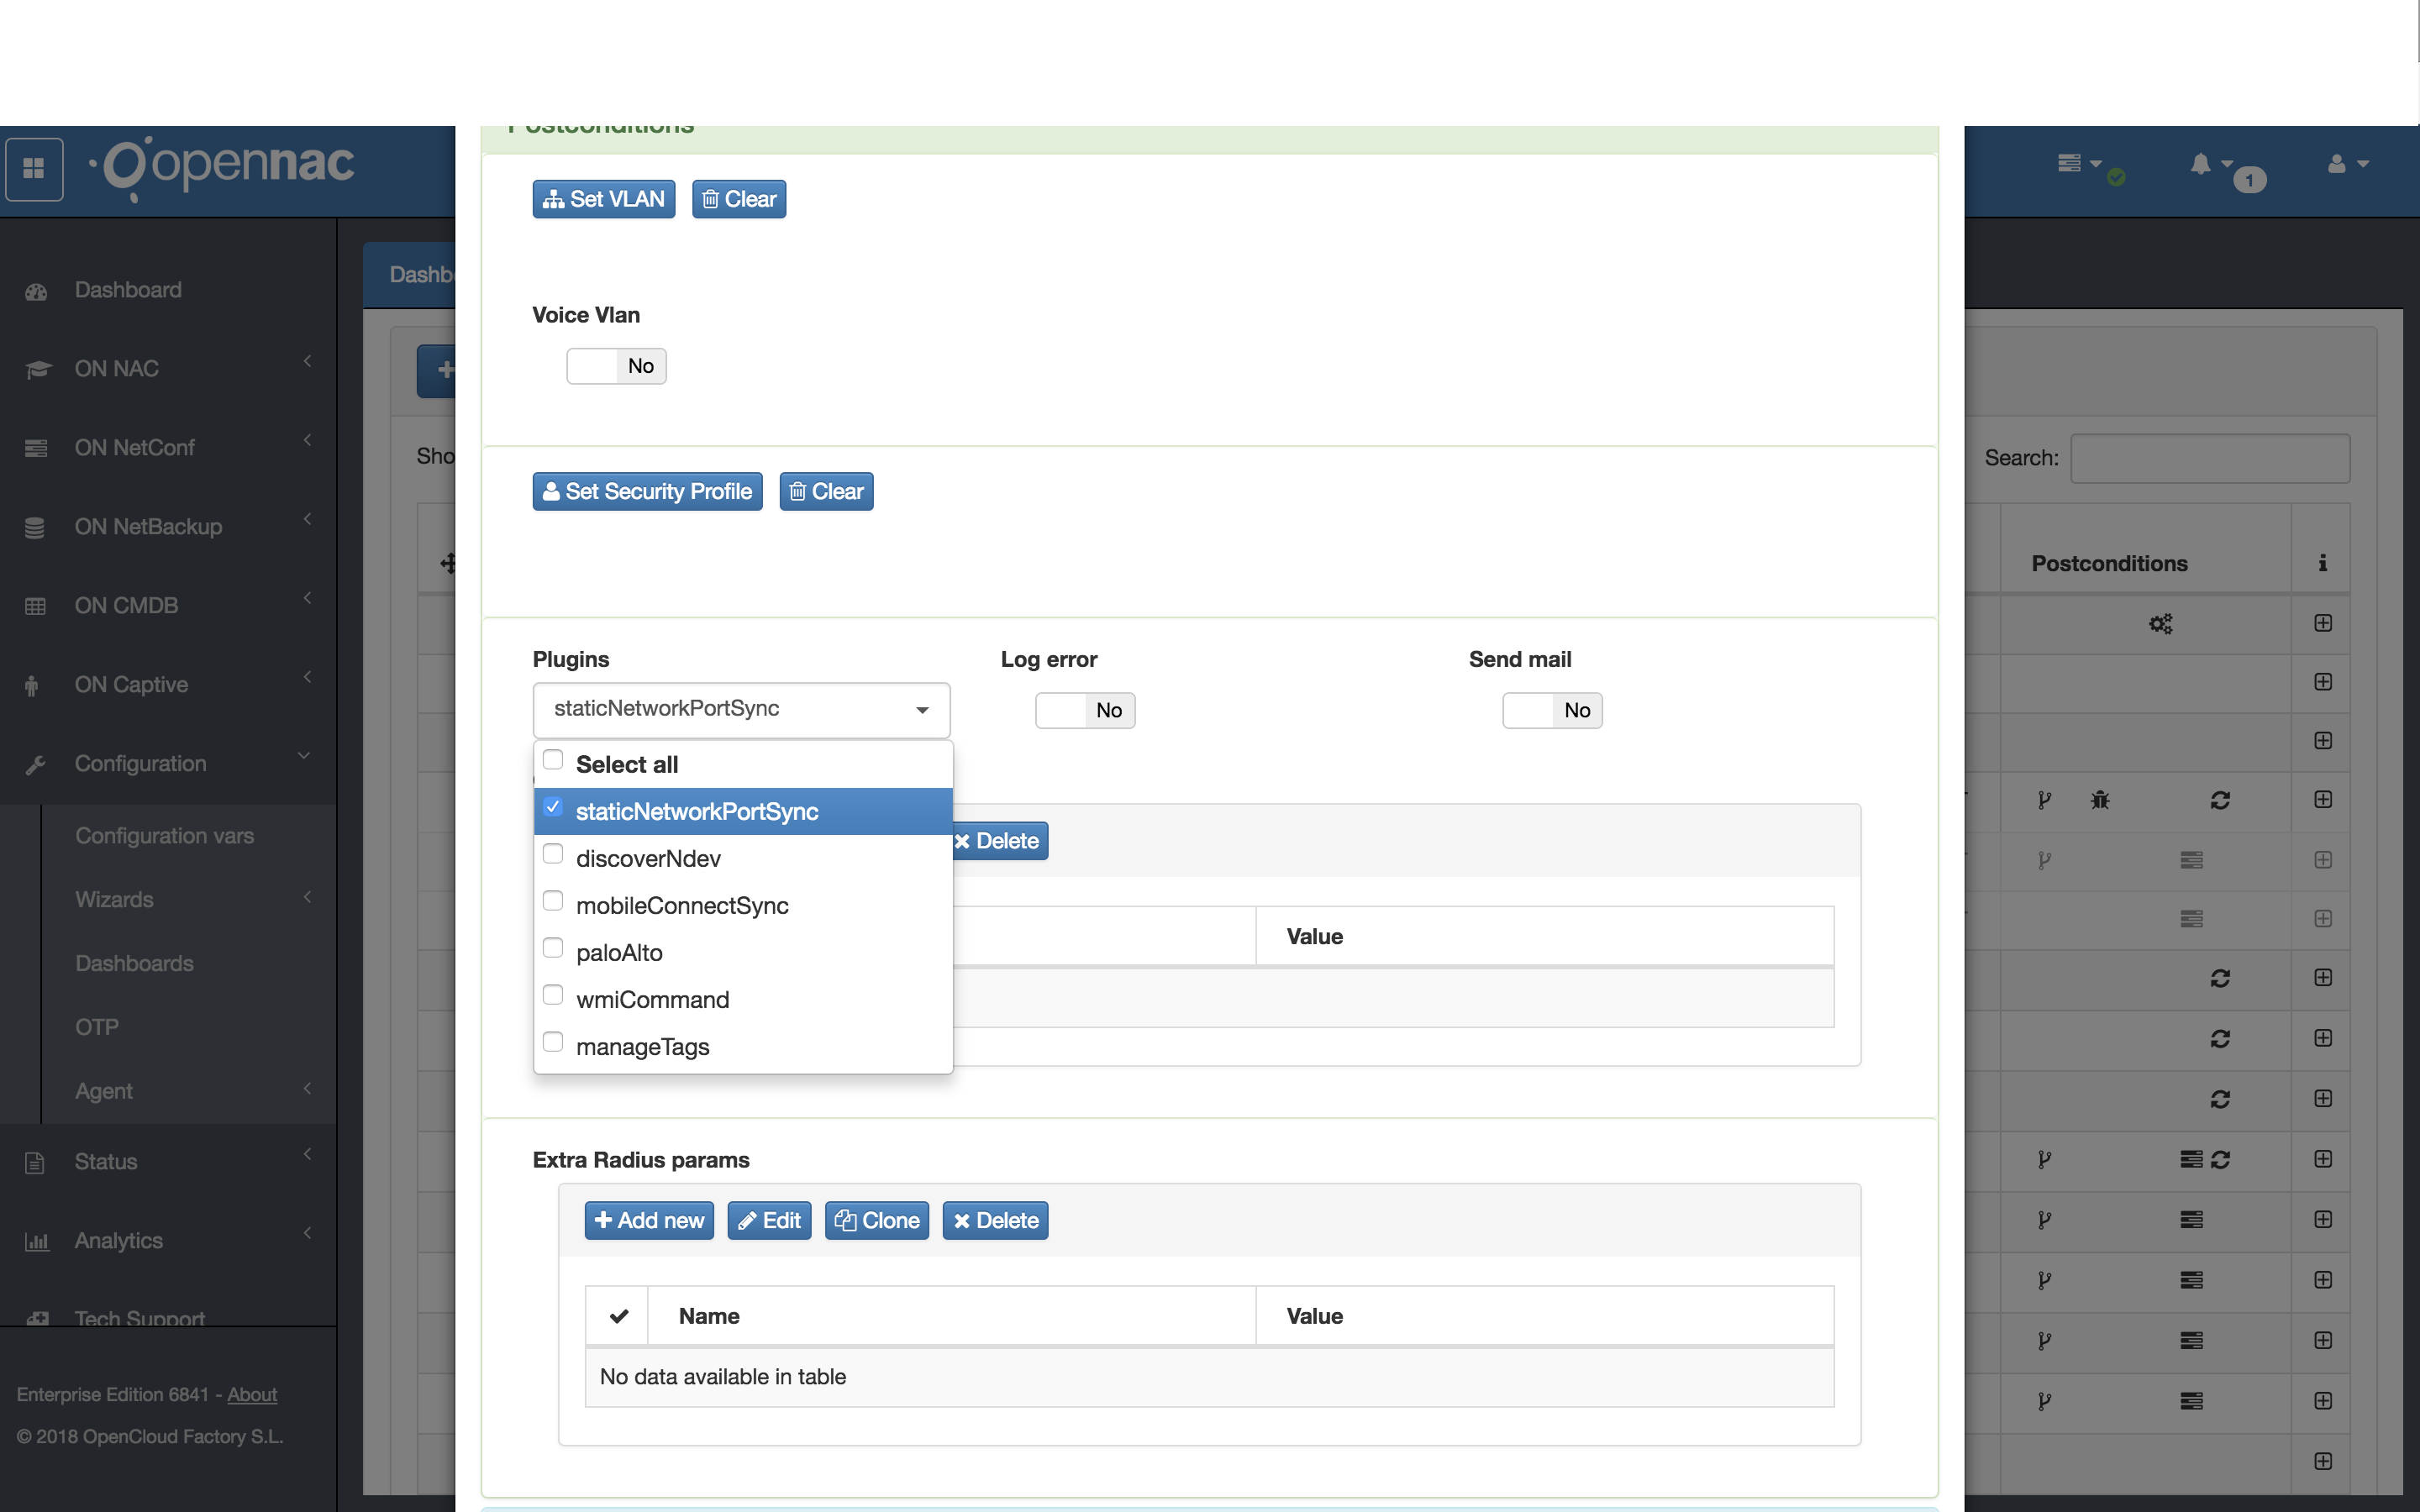The width and height of the screenshot is (2420, 1512).
Task: Open the user account icon menu
Action: point(2337,164)
